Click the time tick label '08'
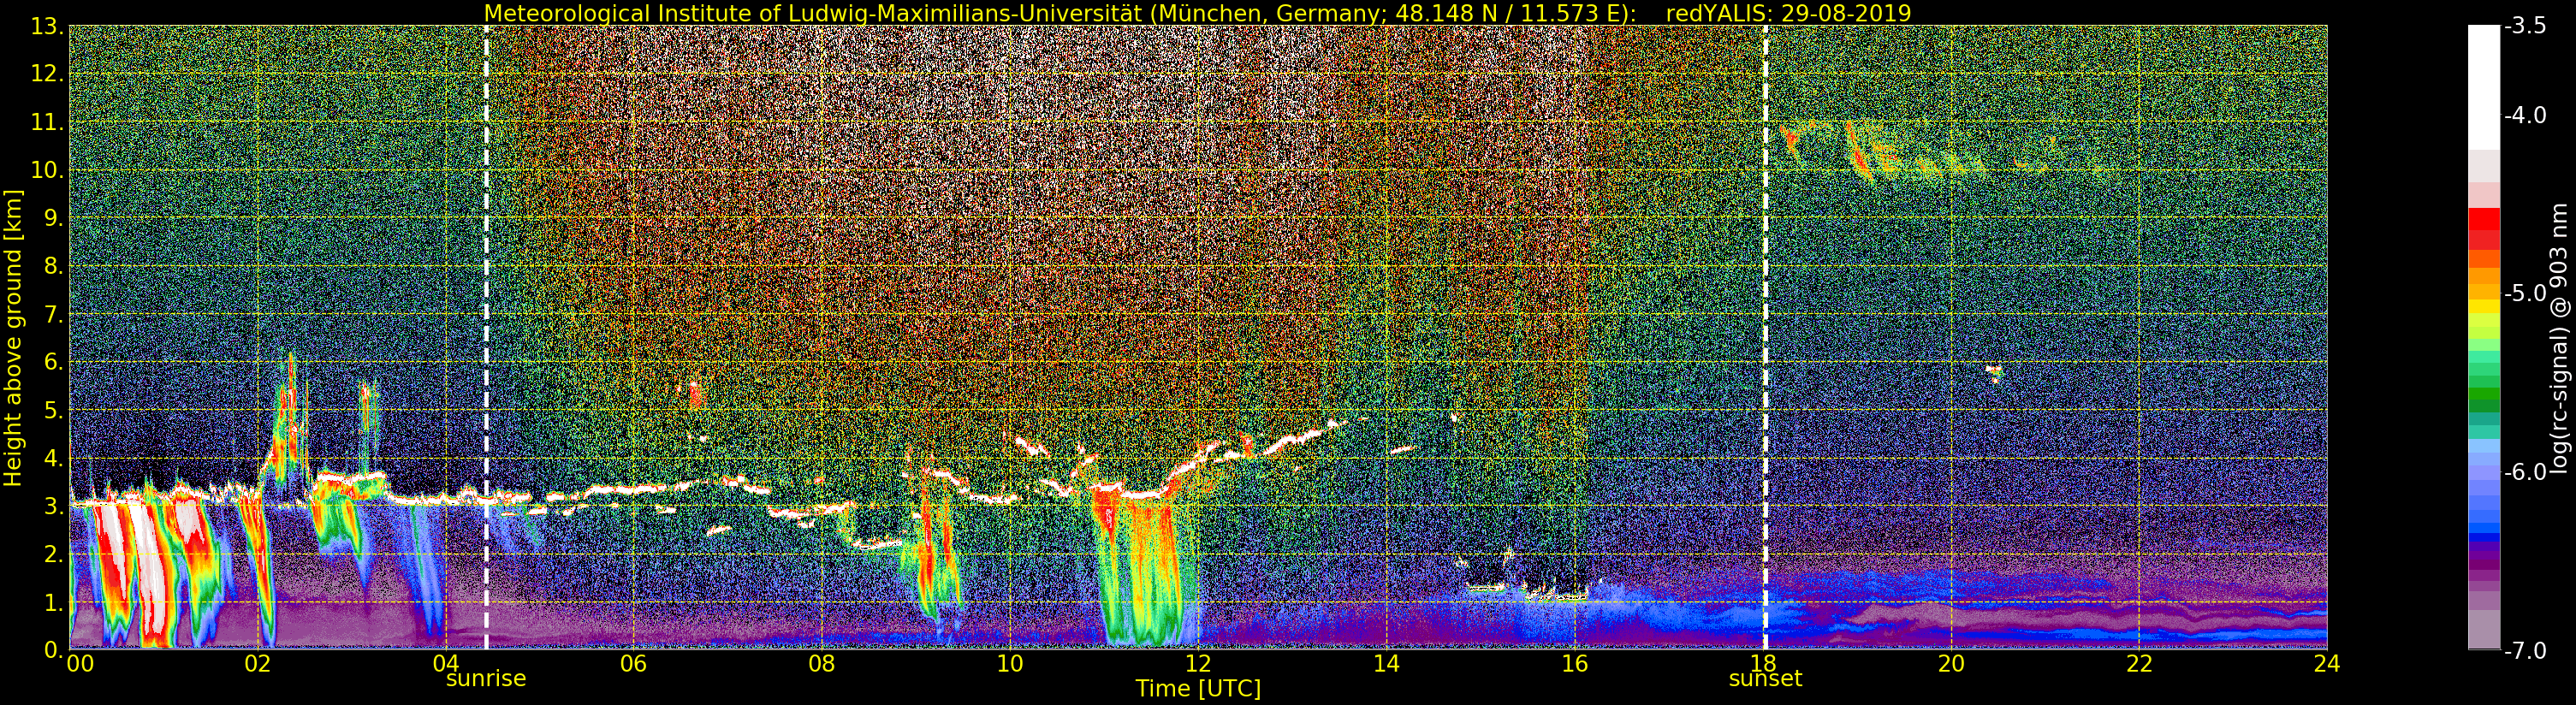 [821, 663]
